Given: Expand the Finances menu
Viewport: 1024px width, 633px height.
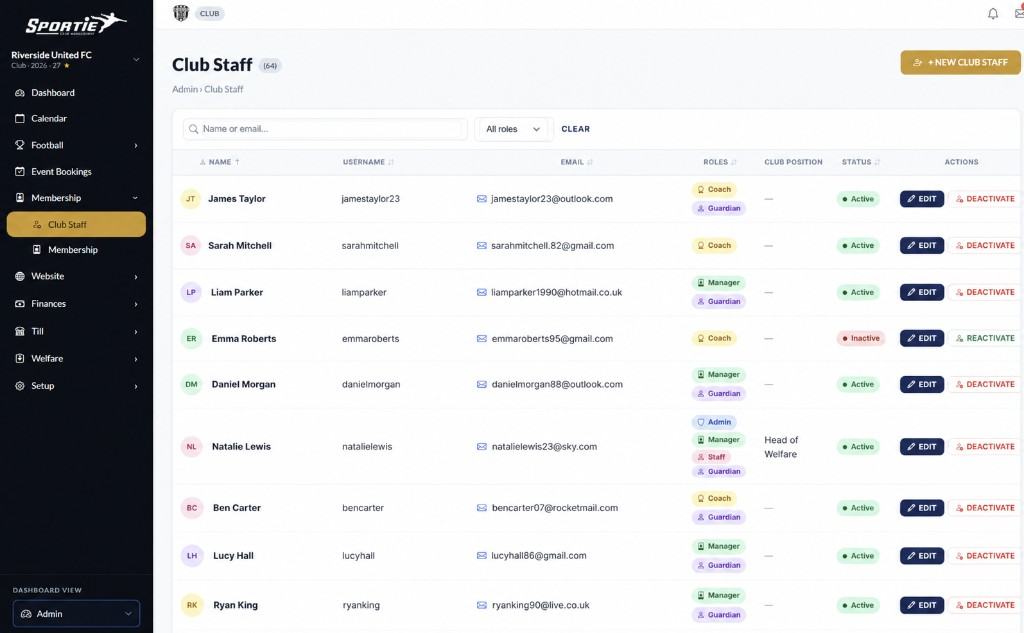Looking at the screenshot, I should point(136,304).
